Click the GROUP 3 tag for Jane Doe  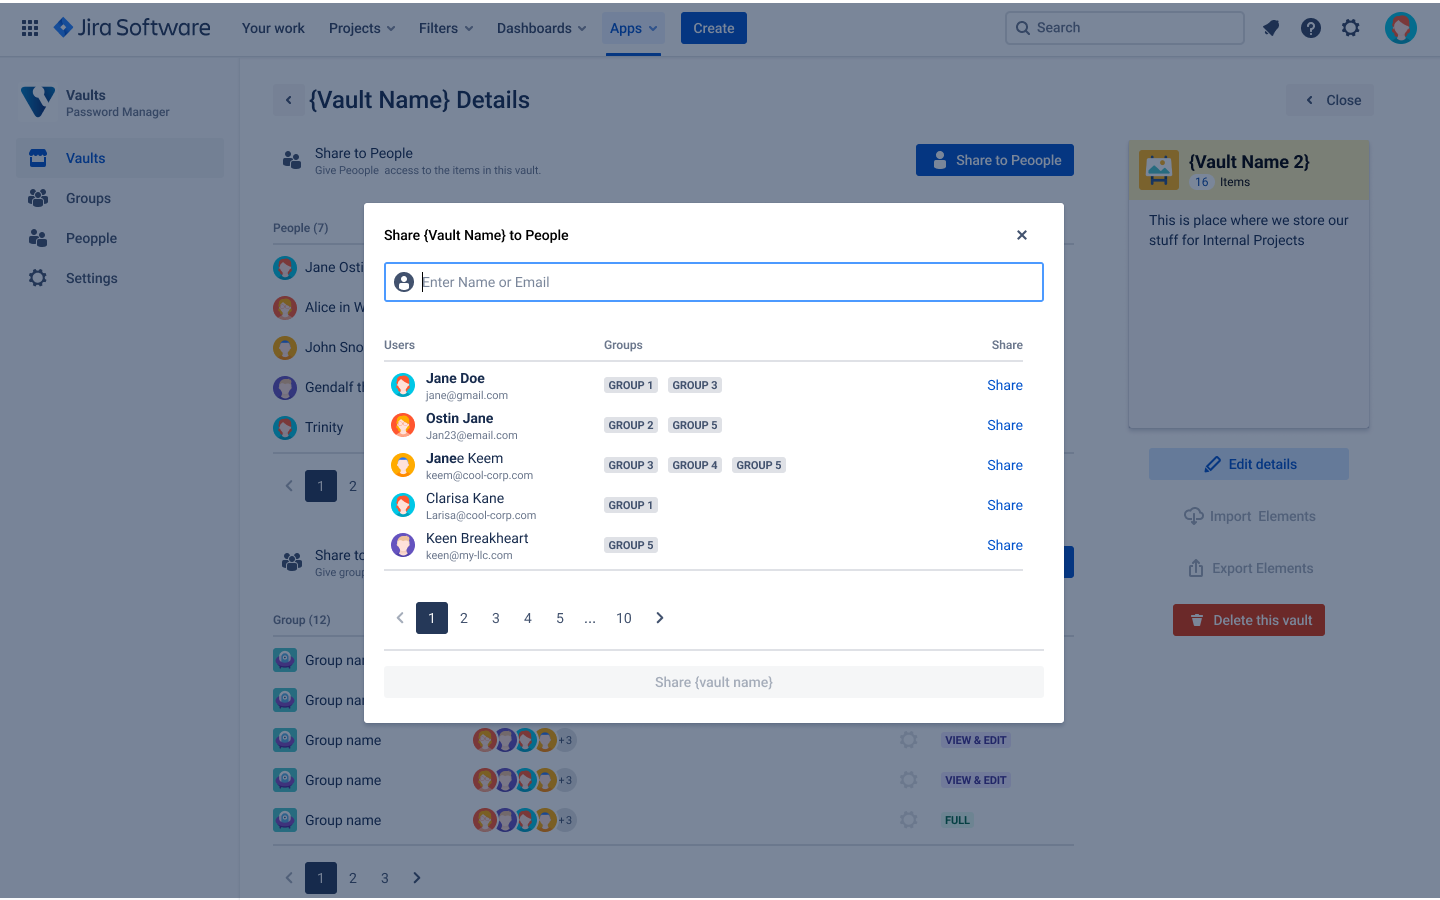(695, 385)
